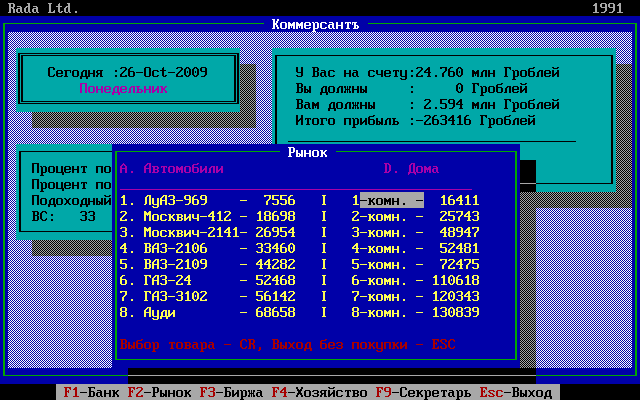Image resolution: width=640 pixels, height=400 pixels.
Task: Click the price 68658 for Ауди
Action: (x=276, y=312)
